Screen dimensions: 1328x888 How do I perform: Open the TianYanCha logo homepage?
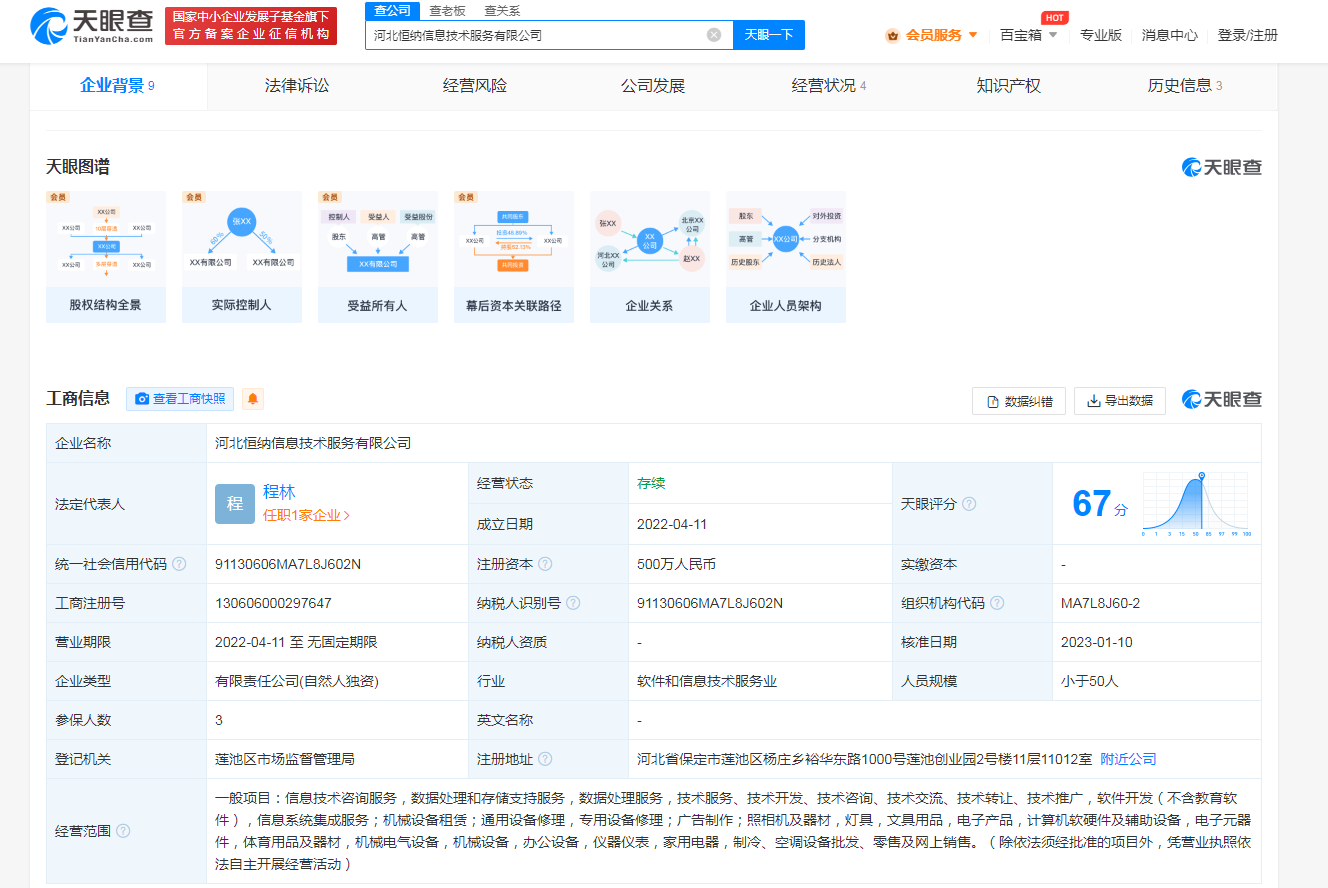pyautogui.click(x=92, y=26)
